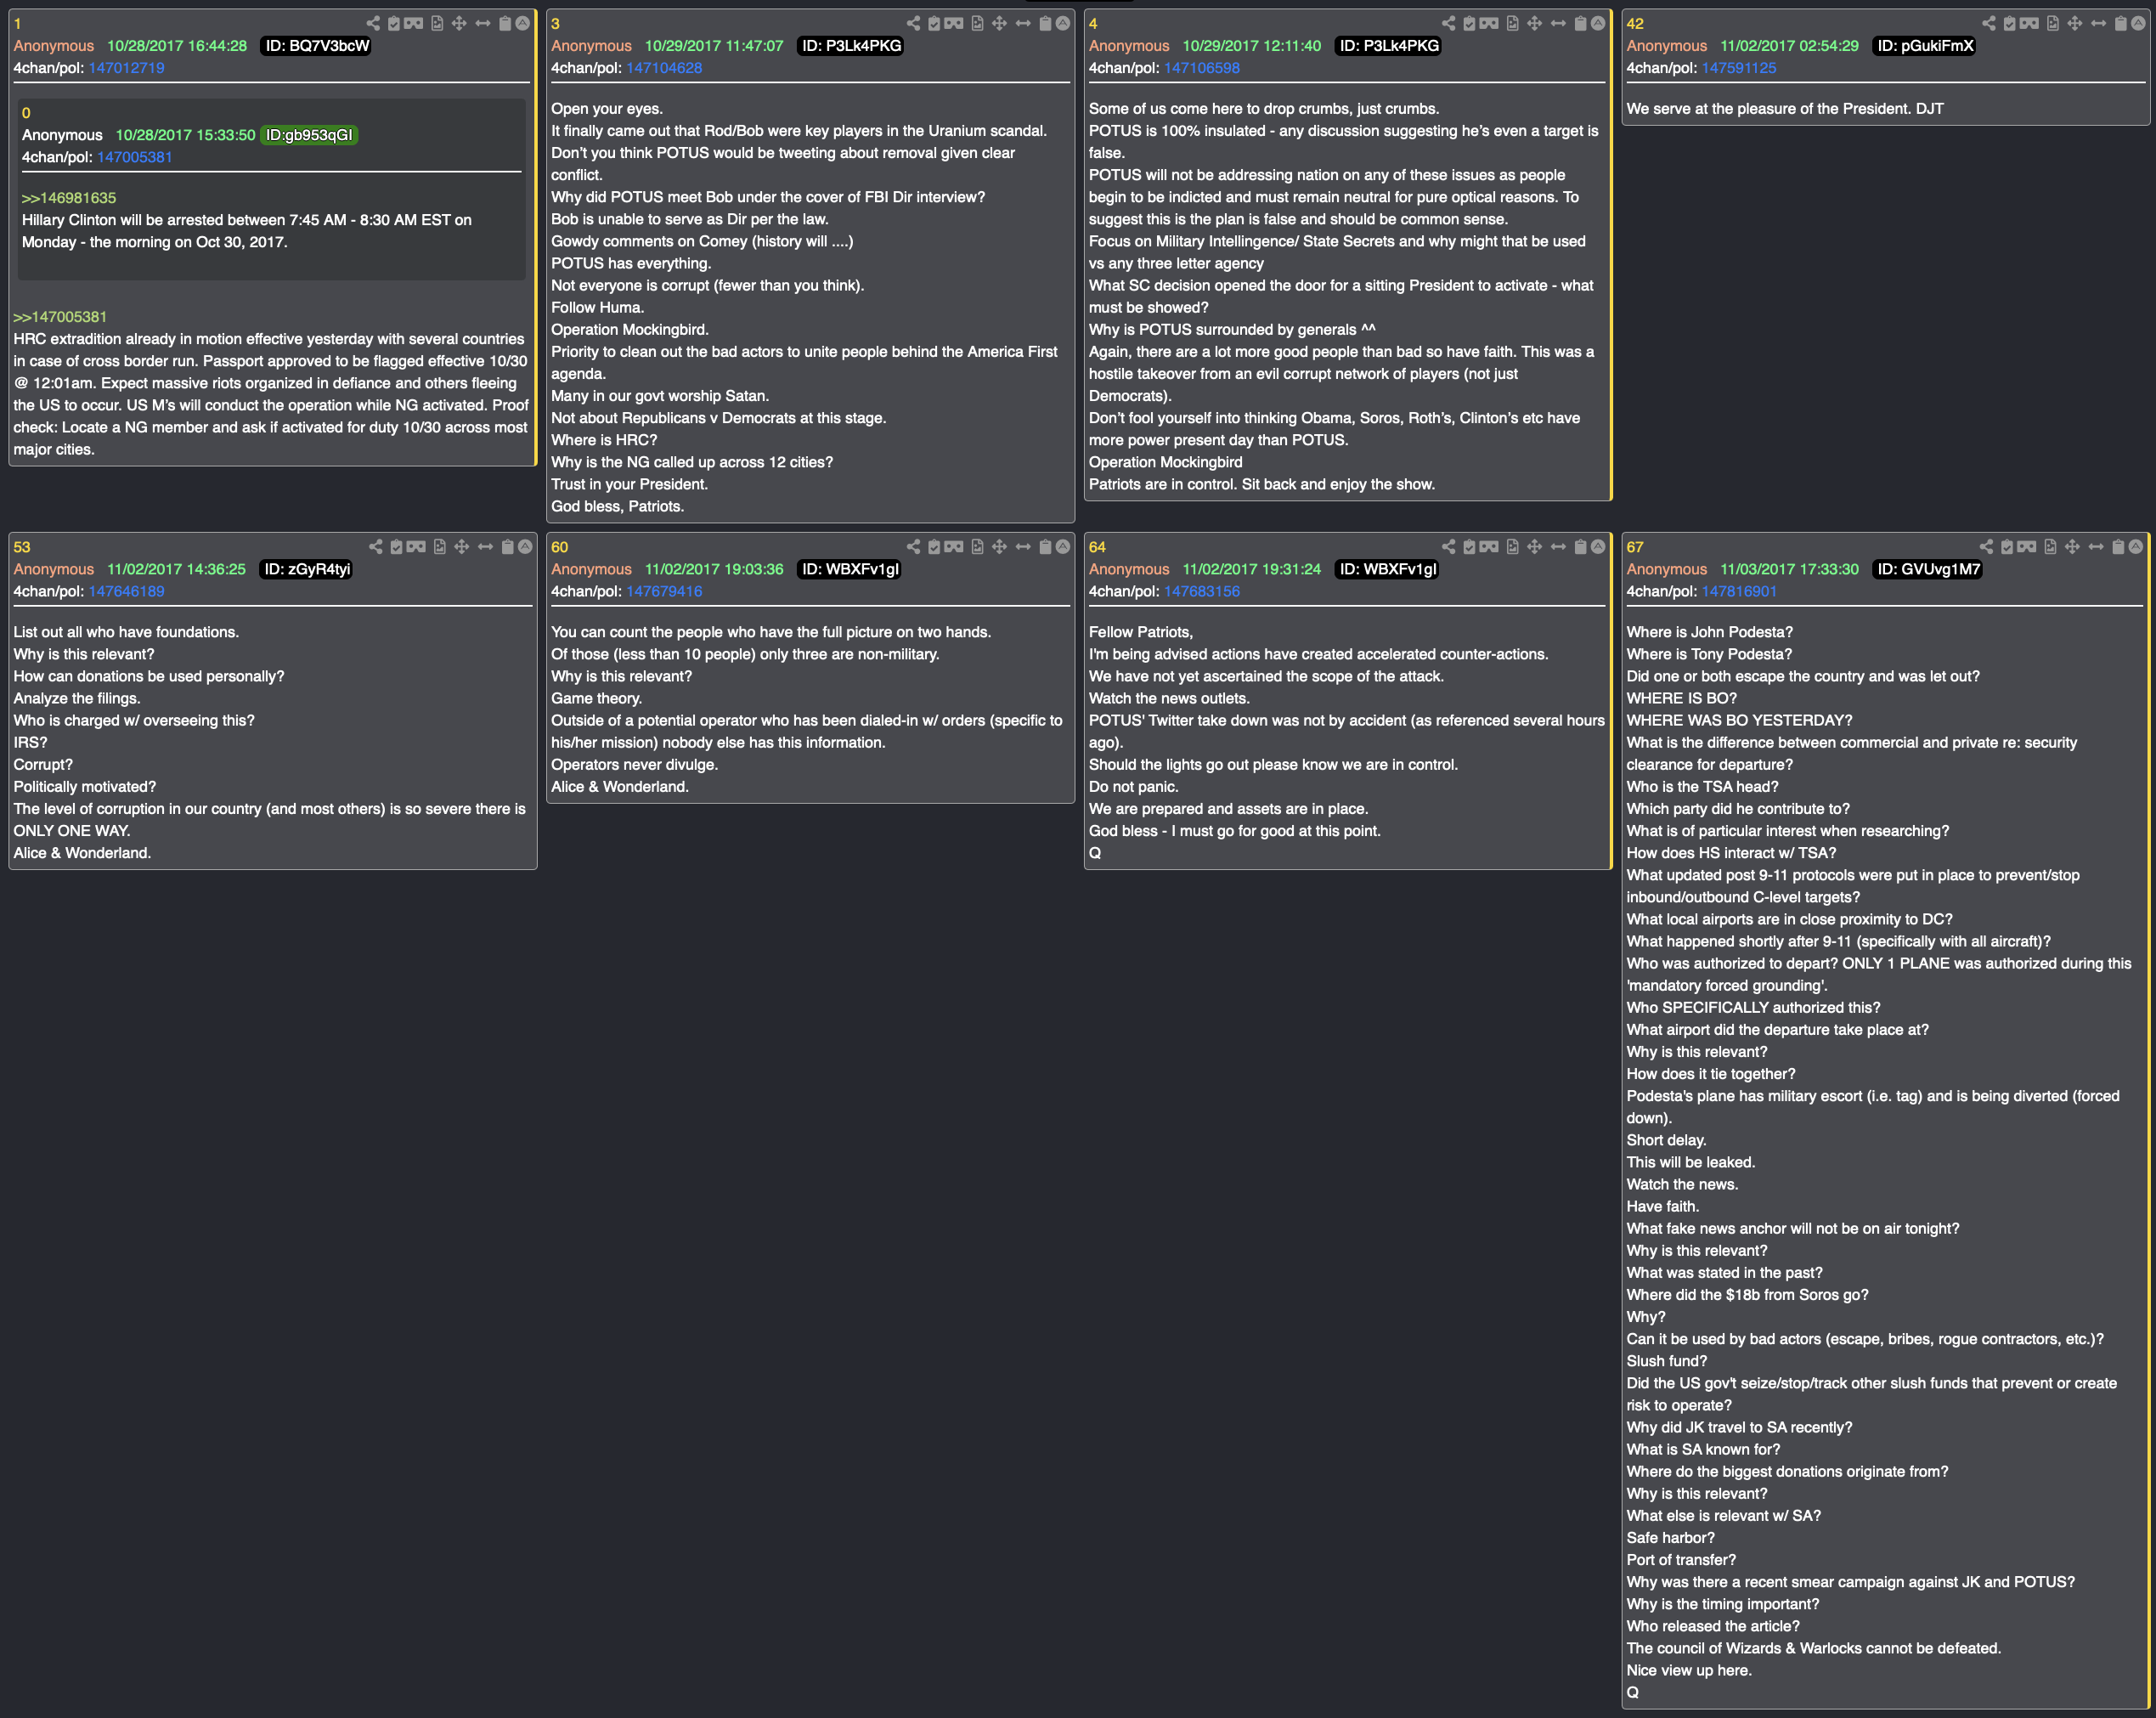Click ID: GVUvg1M7 badge

[1927, 569]
